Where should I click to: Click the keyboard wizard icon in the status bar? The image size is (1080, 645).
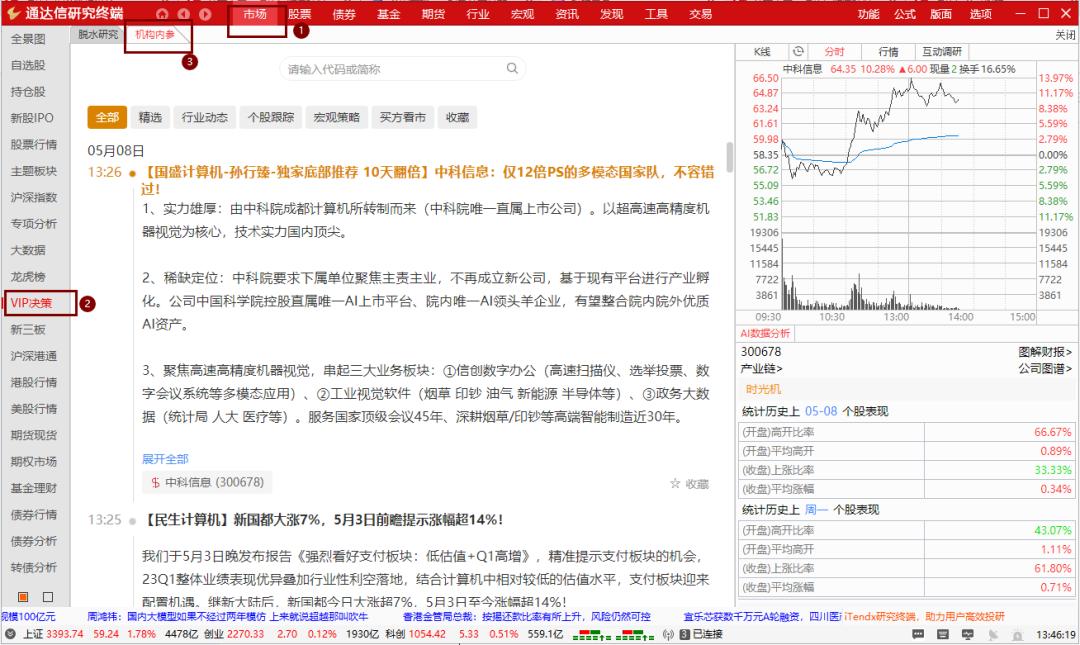pos(941,634)
